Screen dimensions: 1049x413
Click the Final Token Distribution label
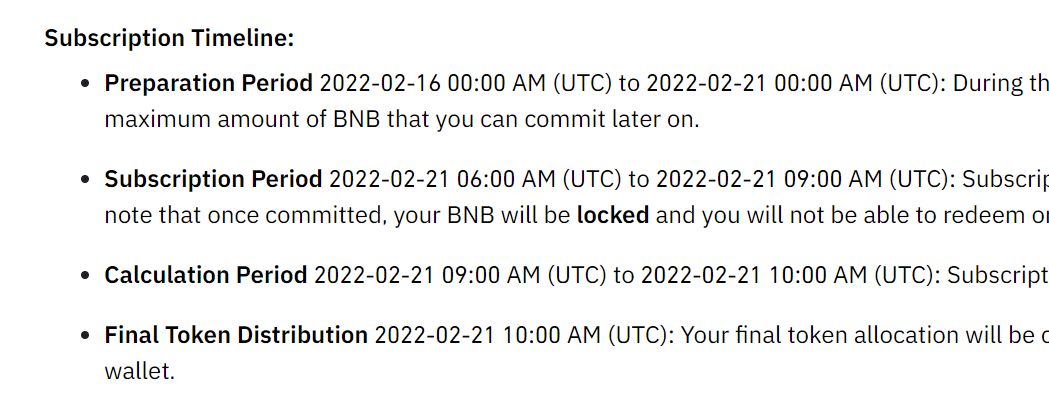235,335
